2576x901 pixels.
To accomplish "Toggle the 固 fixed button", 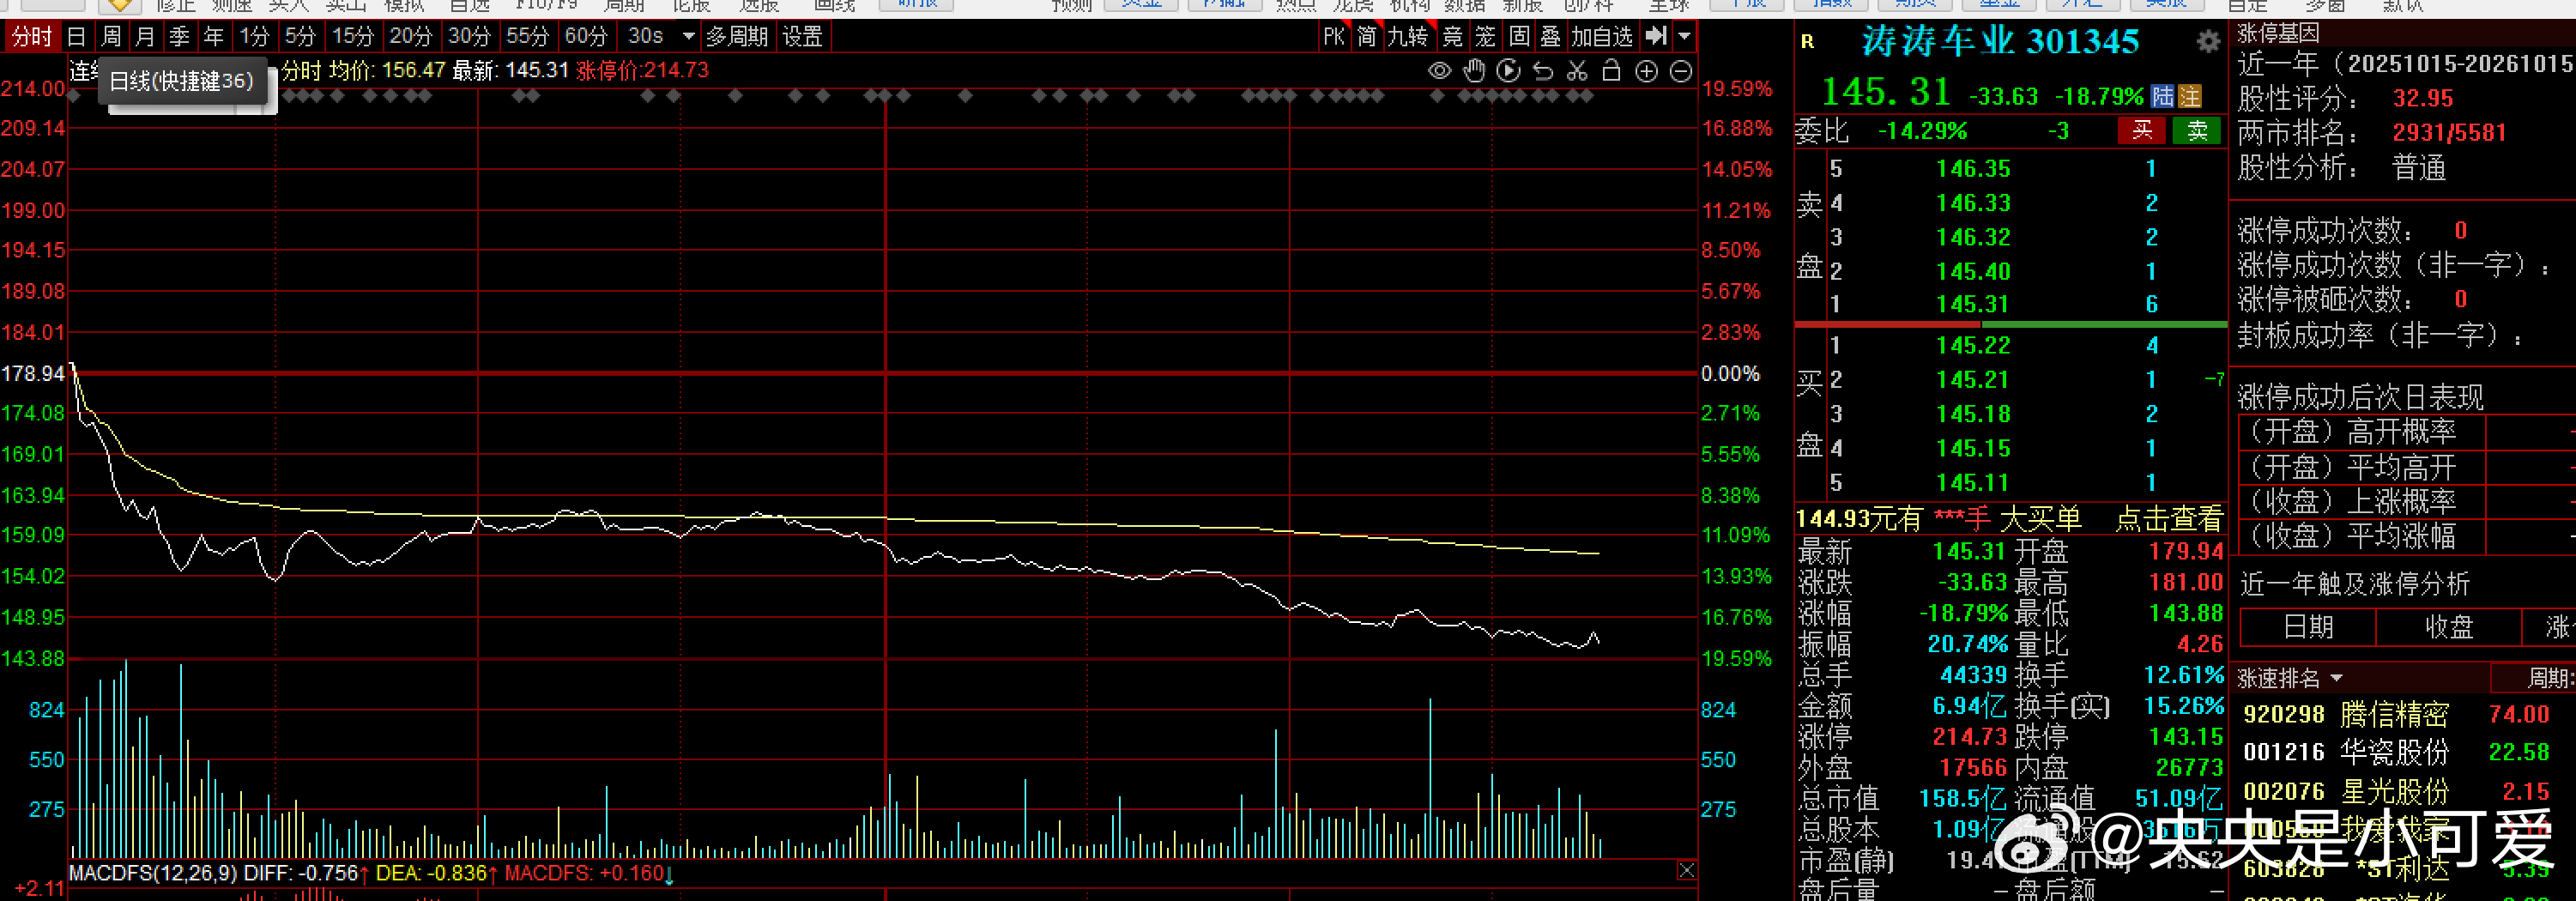I will click(1519, 37).
